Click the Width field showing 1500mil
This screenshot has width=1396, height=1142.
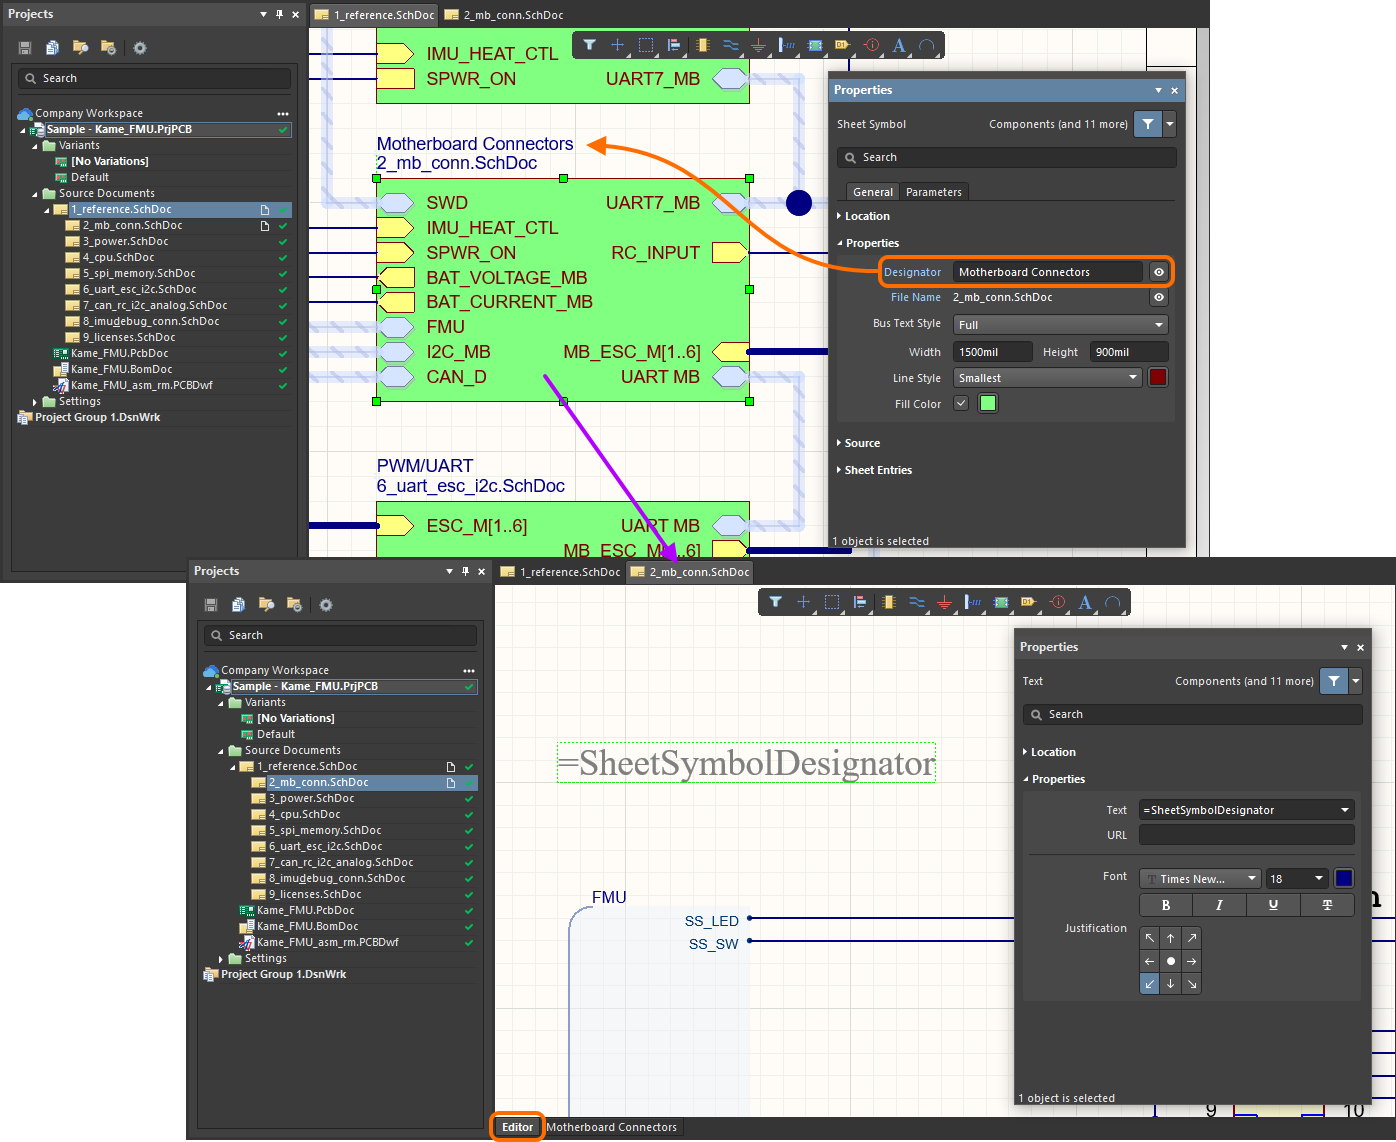coord(992,352)
